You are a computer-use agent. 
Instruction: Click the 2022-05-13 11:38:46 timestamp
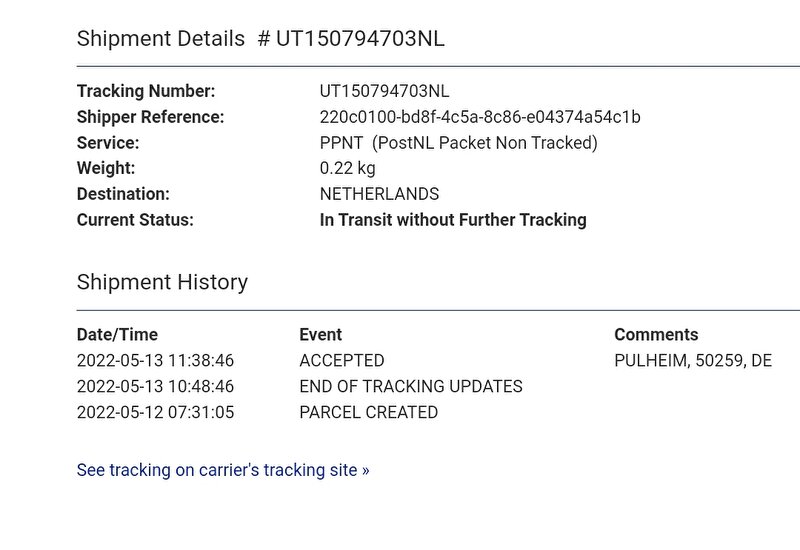coord(155,361)
